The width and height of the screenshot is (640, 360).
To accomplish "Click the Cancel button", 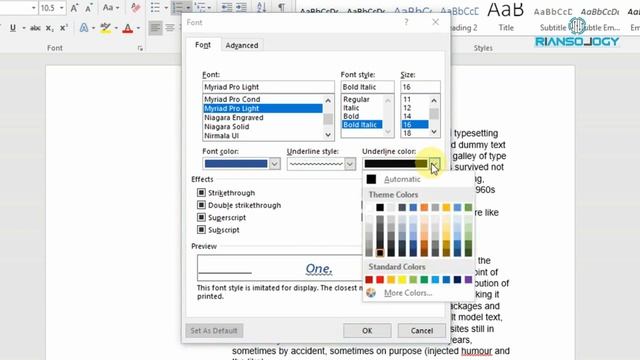I will coord(422,331).
